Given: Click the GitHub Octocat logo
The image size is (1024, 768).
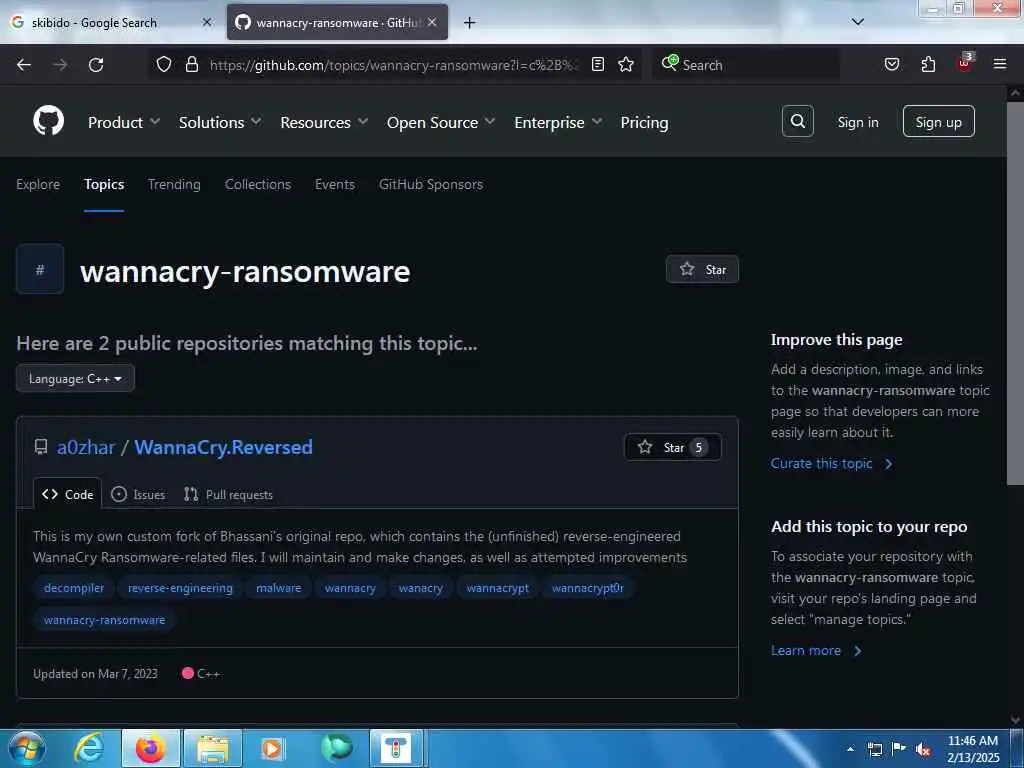Looking at the screenshot, I should [x=48, y=121].
